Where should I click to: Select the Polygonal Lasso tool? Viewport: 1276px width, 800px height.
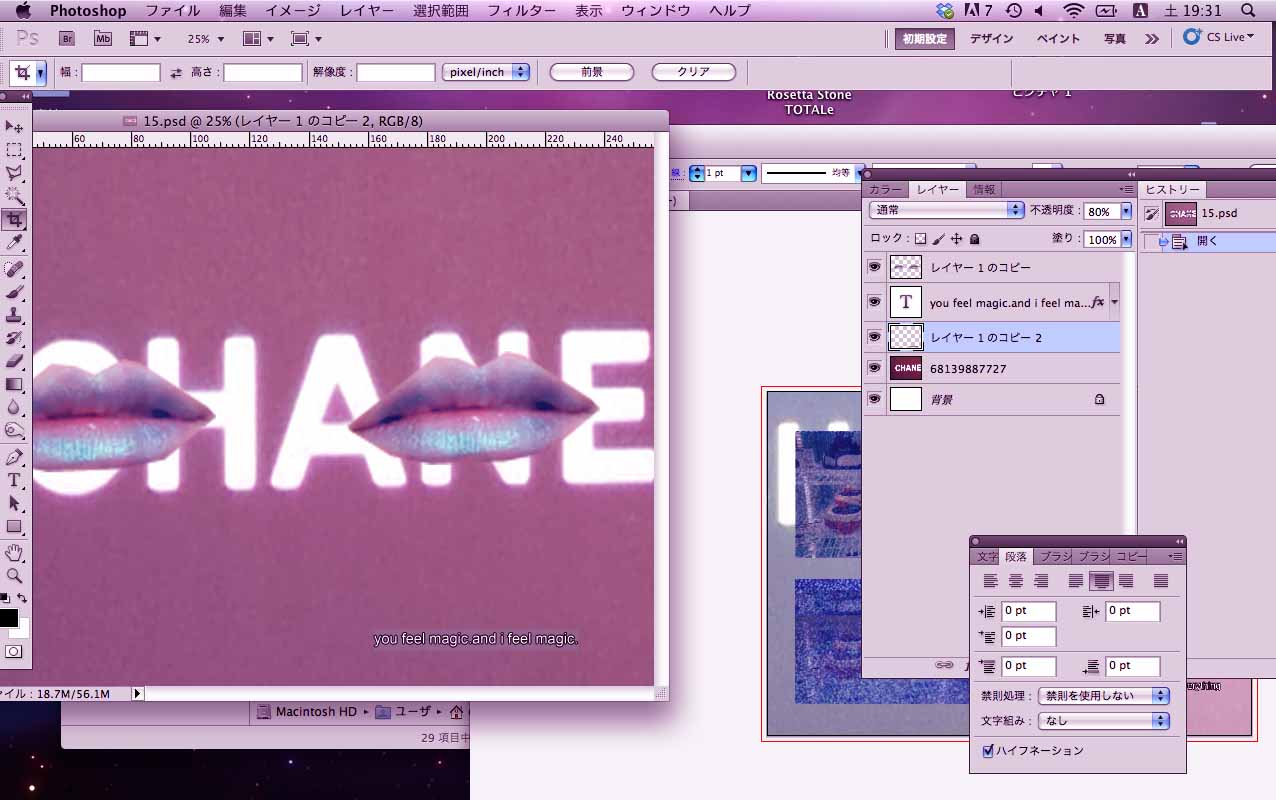[x=14, y=173]
